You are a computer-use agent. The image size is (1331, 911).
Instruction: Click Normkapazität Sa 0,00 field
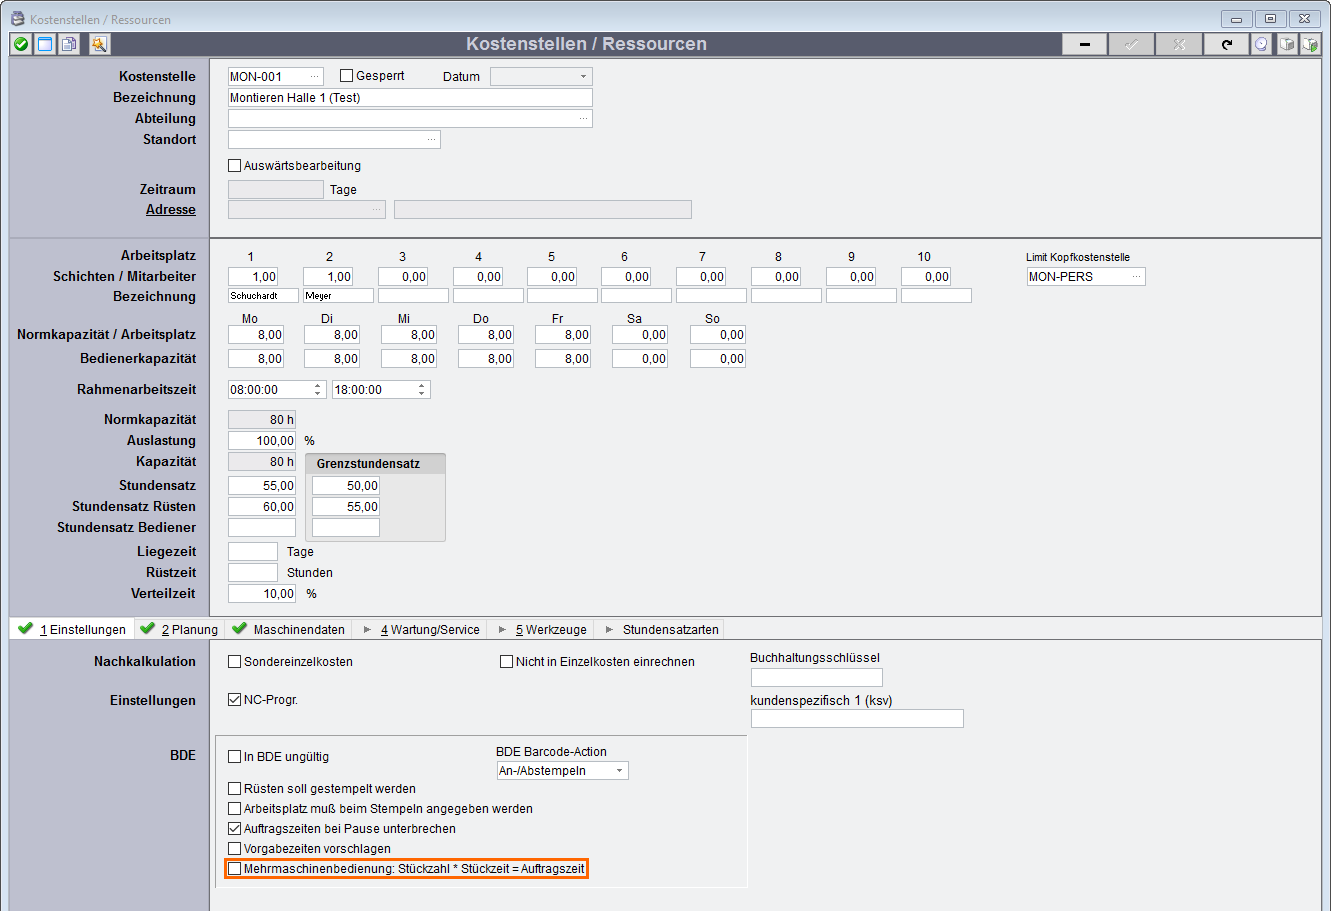point(640,334)
